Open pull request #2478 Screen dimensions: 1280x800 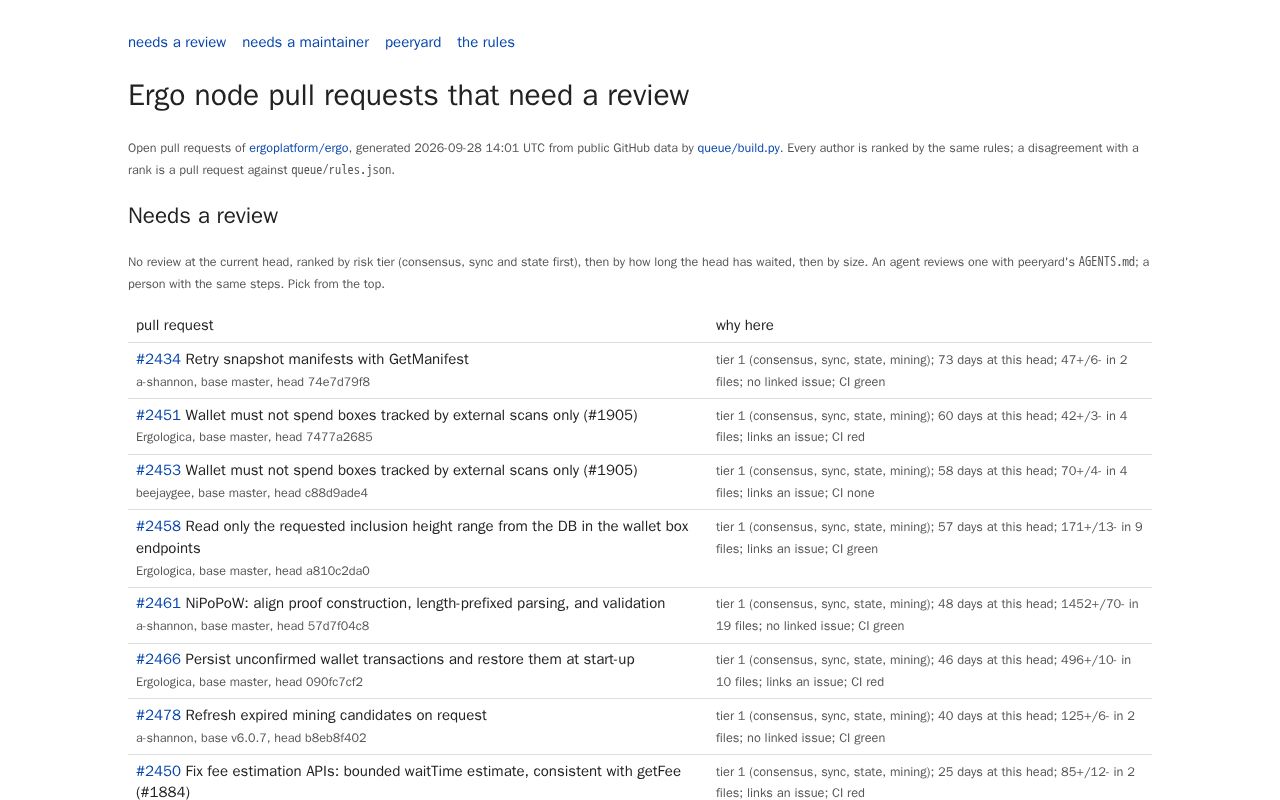158,715
